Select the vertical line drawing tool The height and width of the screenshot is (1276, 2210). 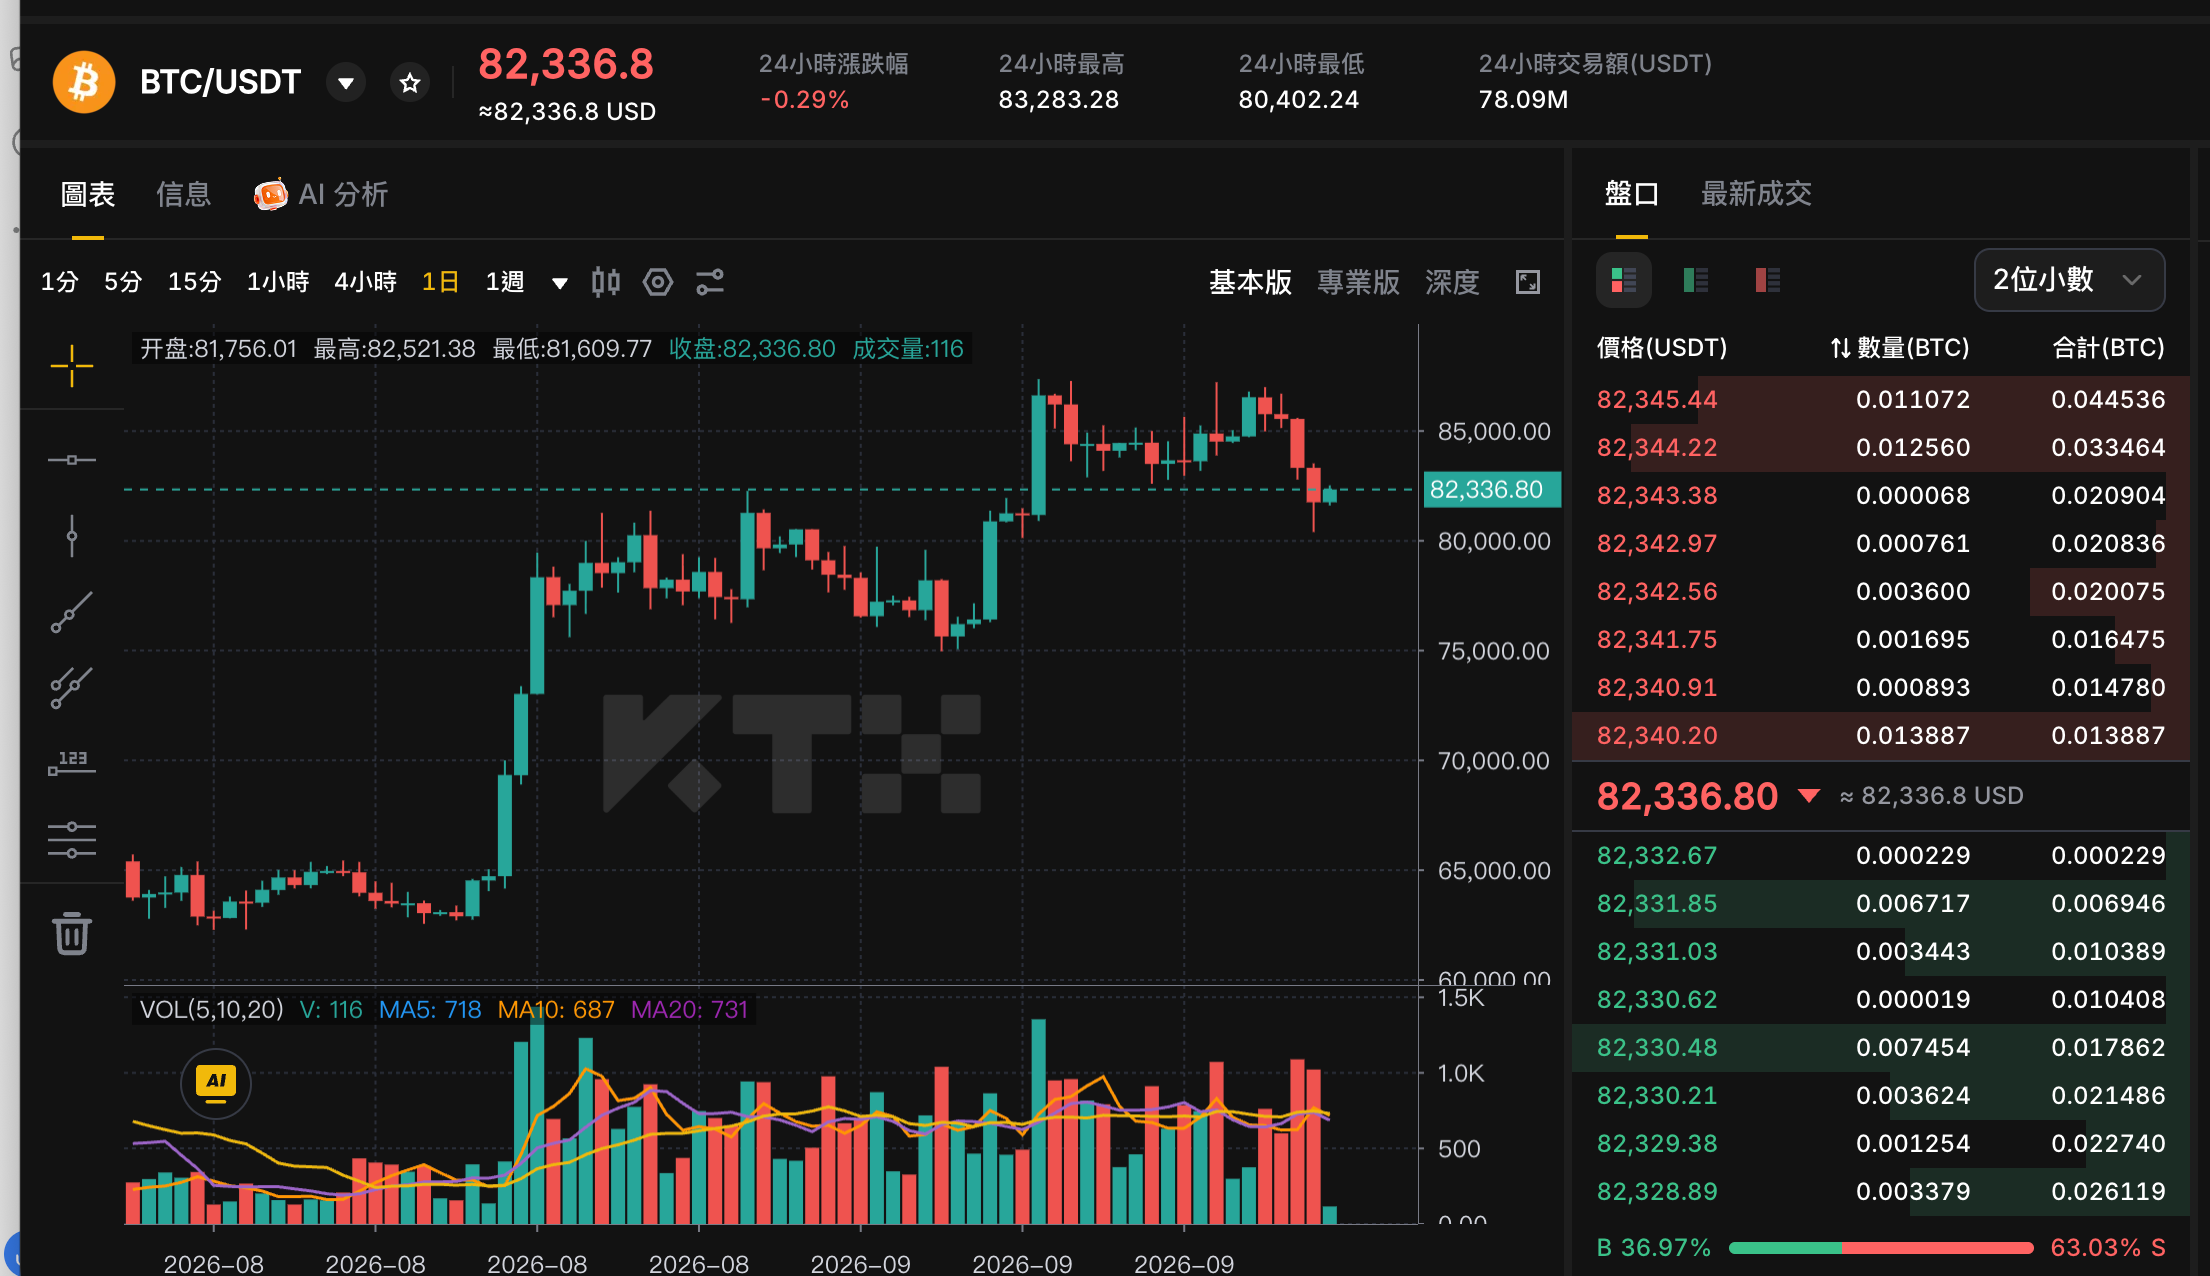click(72, 536)
